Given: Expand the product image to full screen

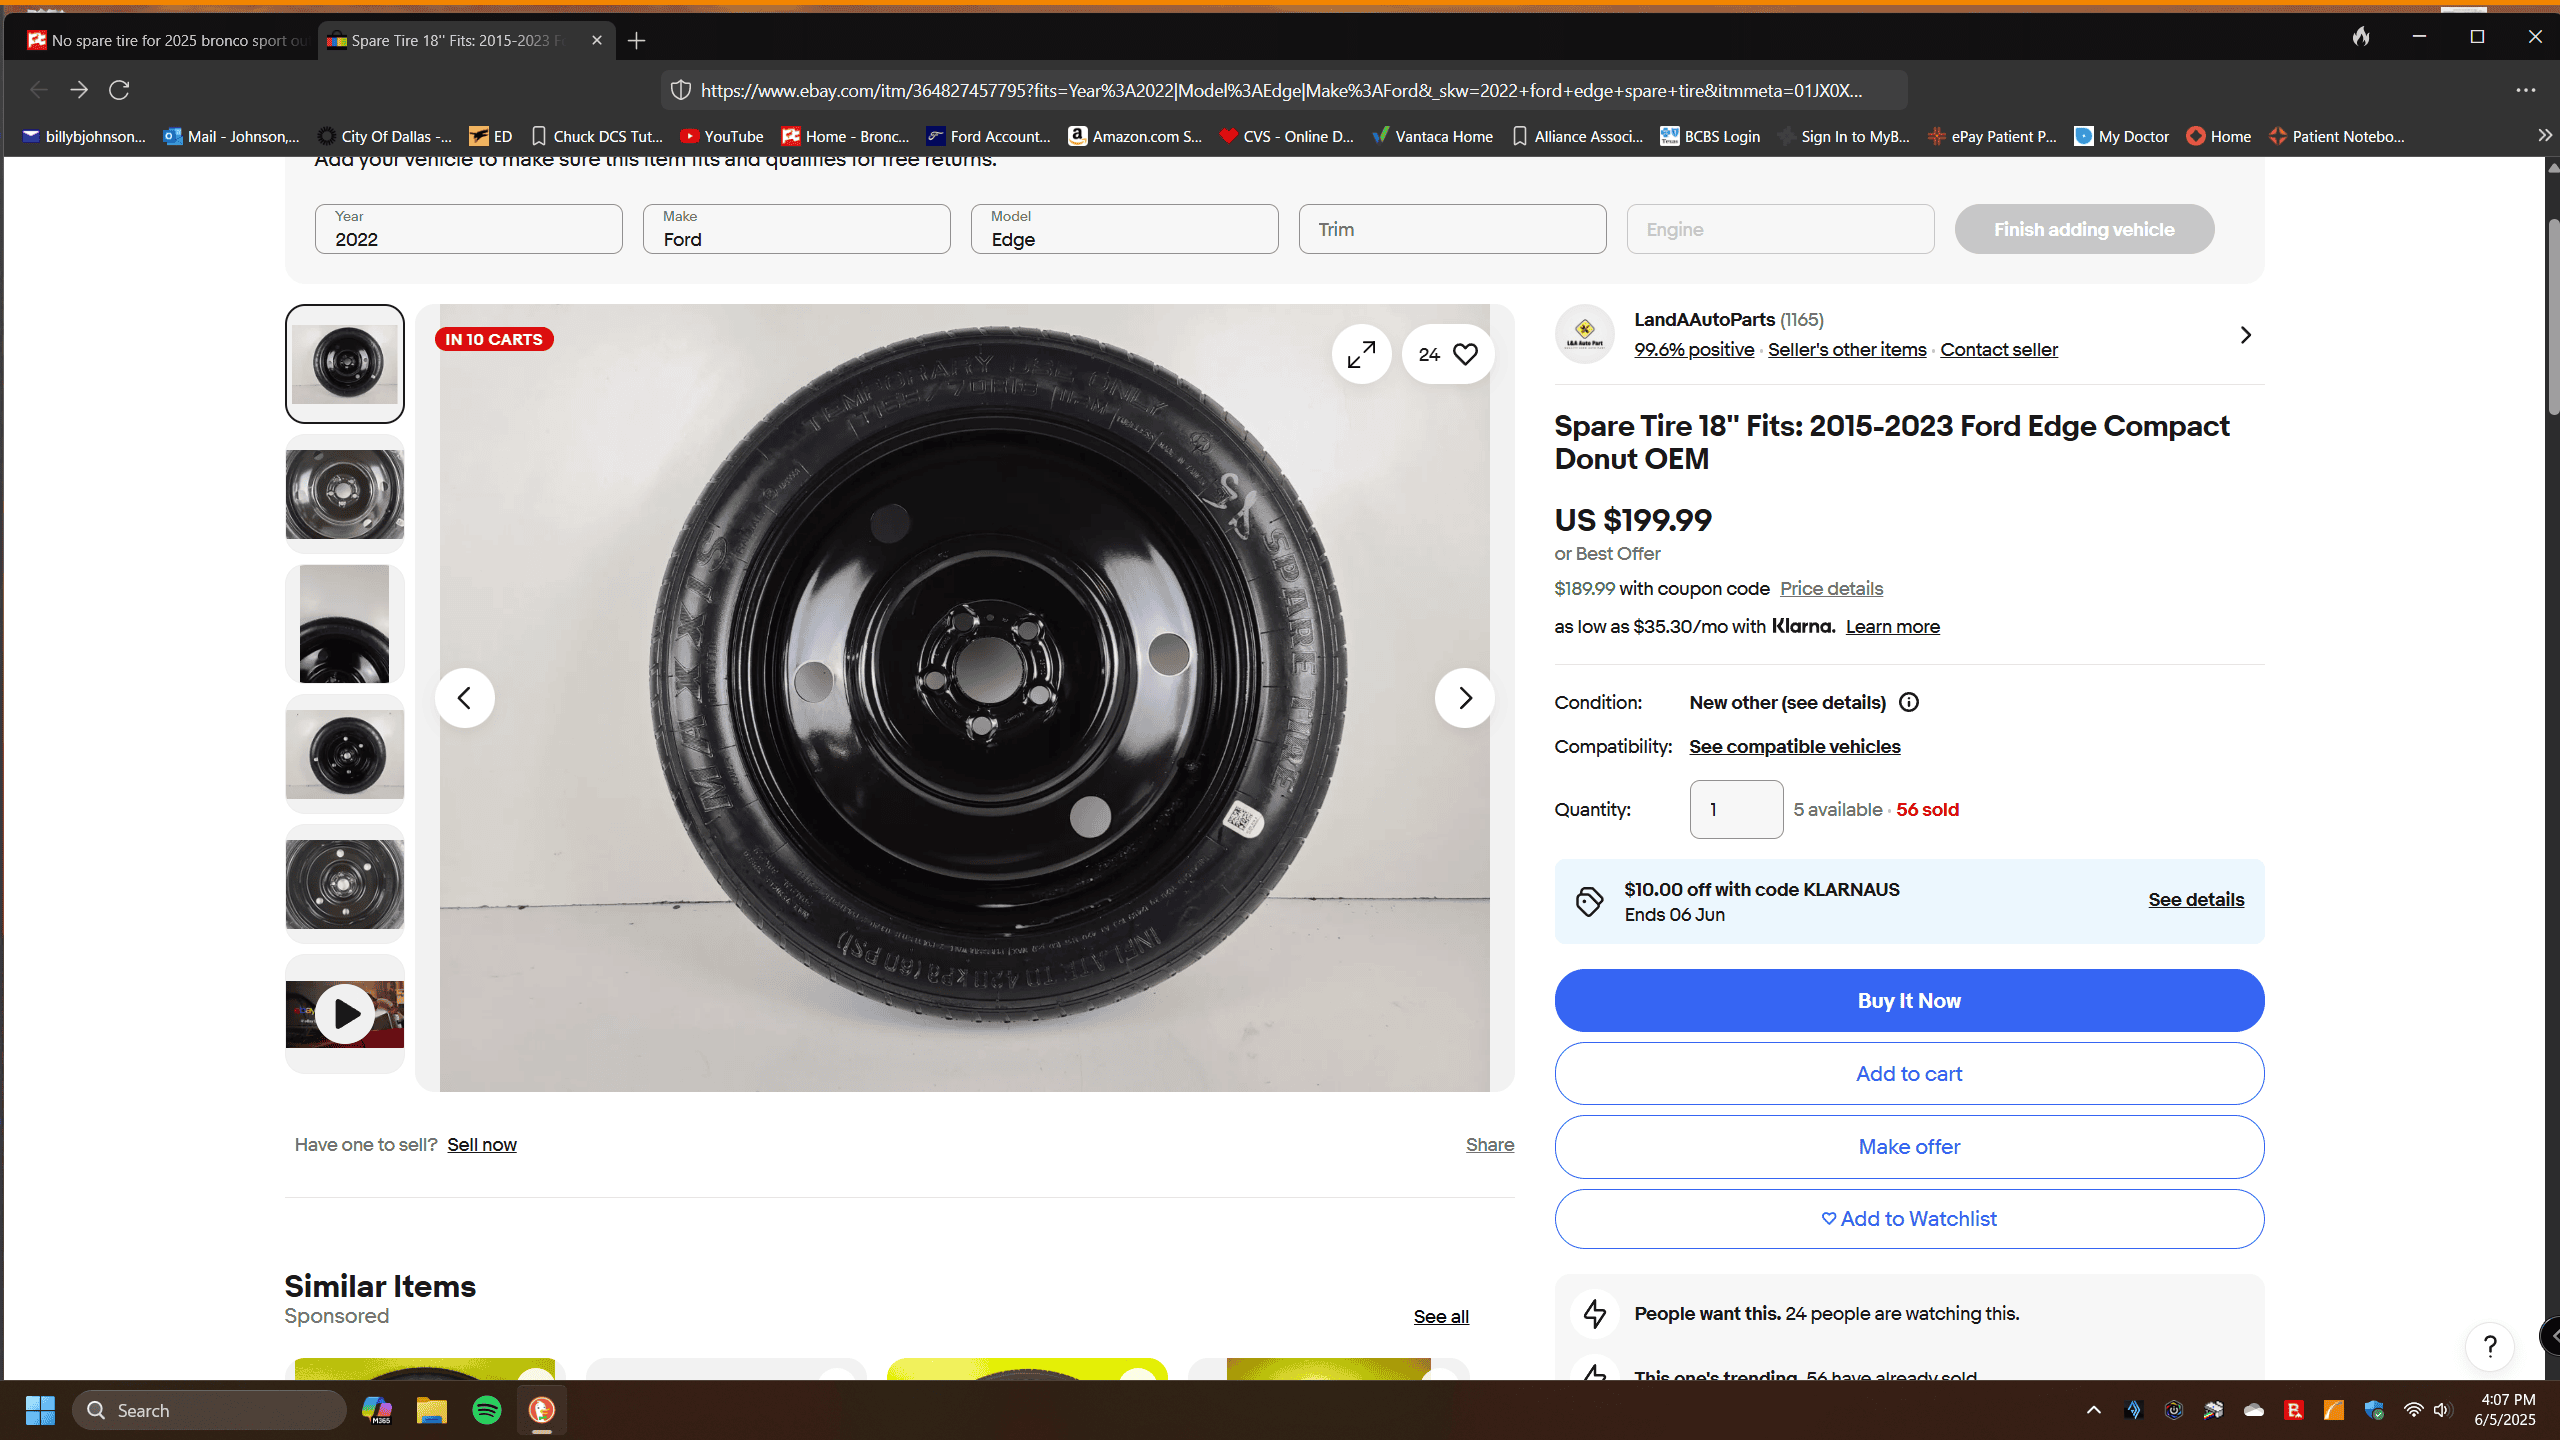Looking at the screenshot, I should tap(1362, 354).
